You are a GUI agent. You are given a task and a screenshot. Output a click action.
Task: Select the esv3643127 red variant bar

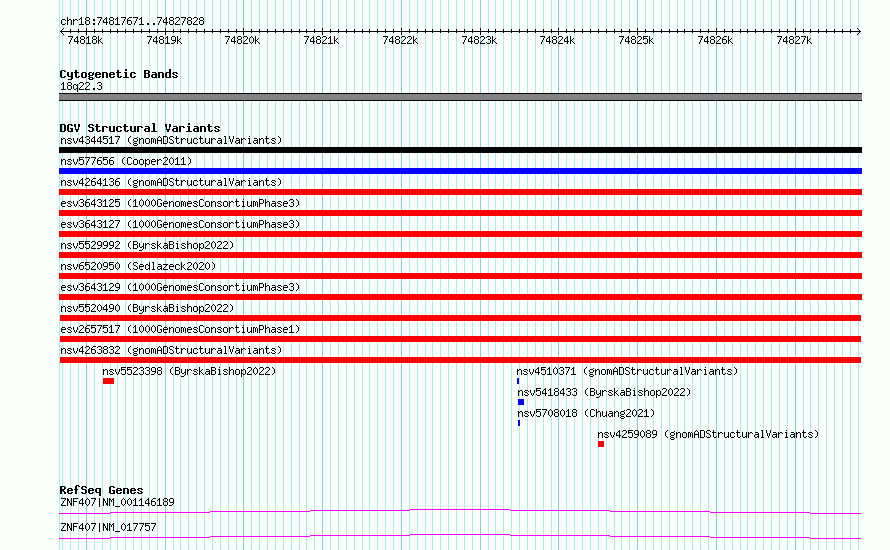pos(460,234)
